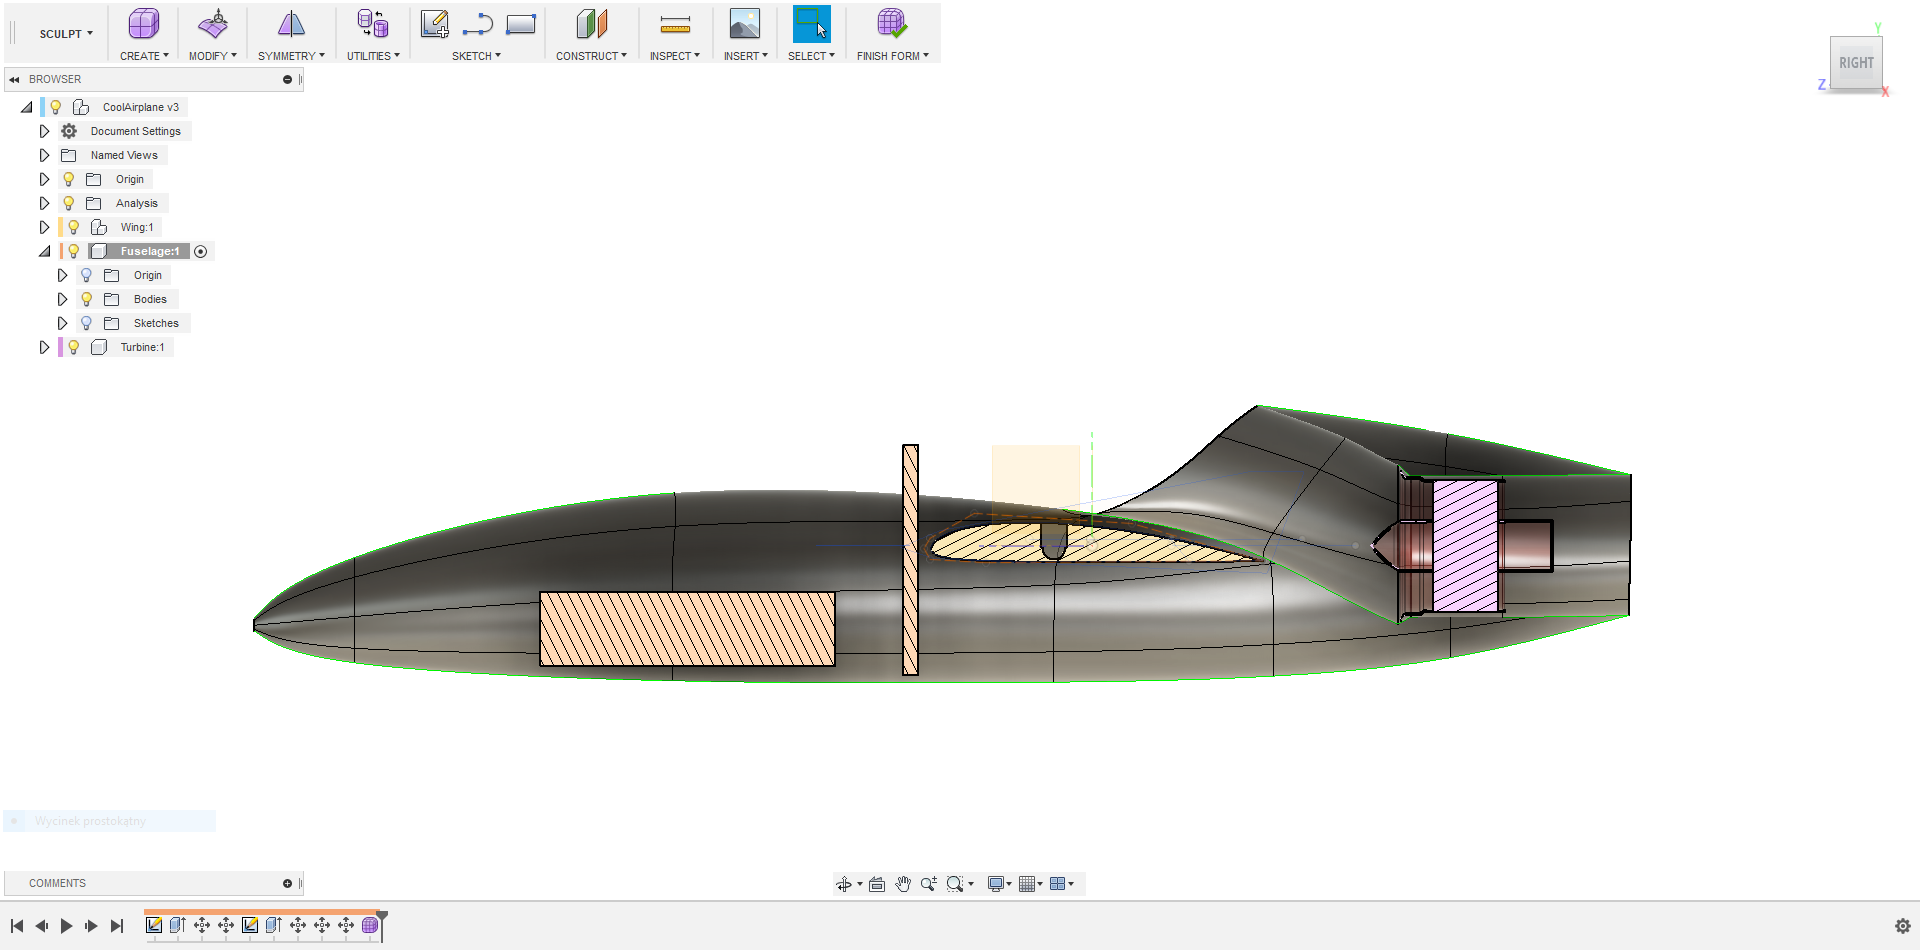
Task: Expand the Named Views node
Action: tap(44, 155)
